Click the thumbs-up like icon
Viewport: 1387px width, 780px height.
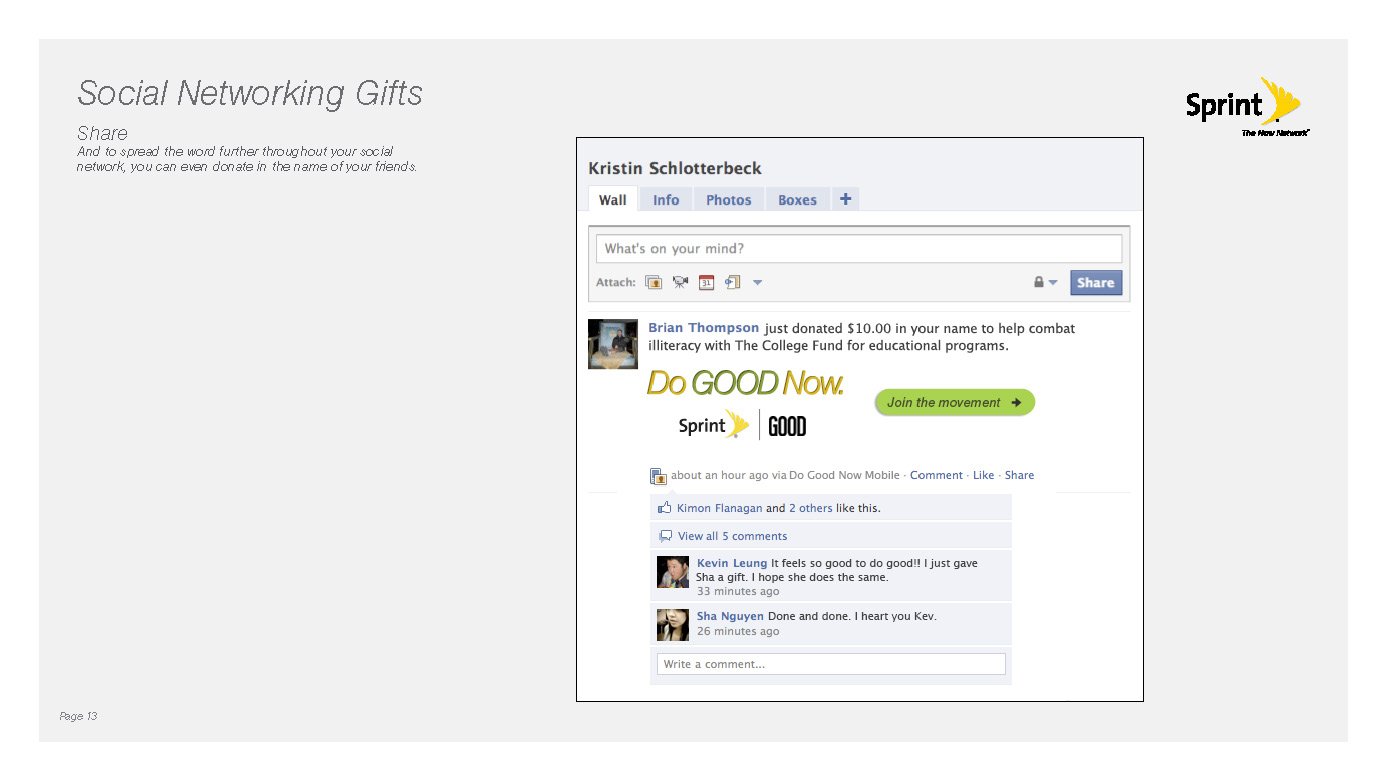(665, 508)
